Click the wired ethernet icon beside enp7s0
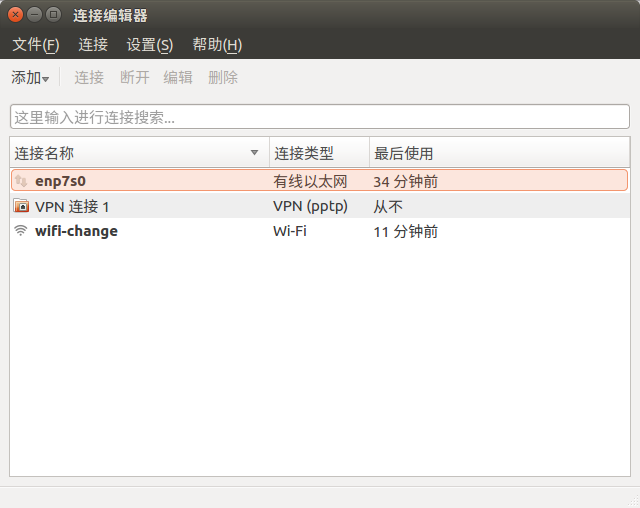The image size is (640, 508). click(21, 181)
